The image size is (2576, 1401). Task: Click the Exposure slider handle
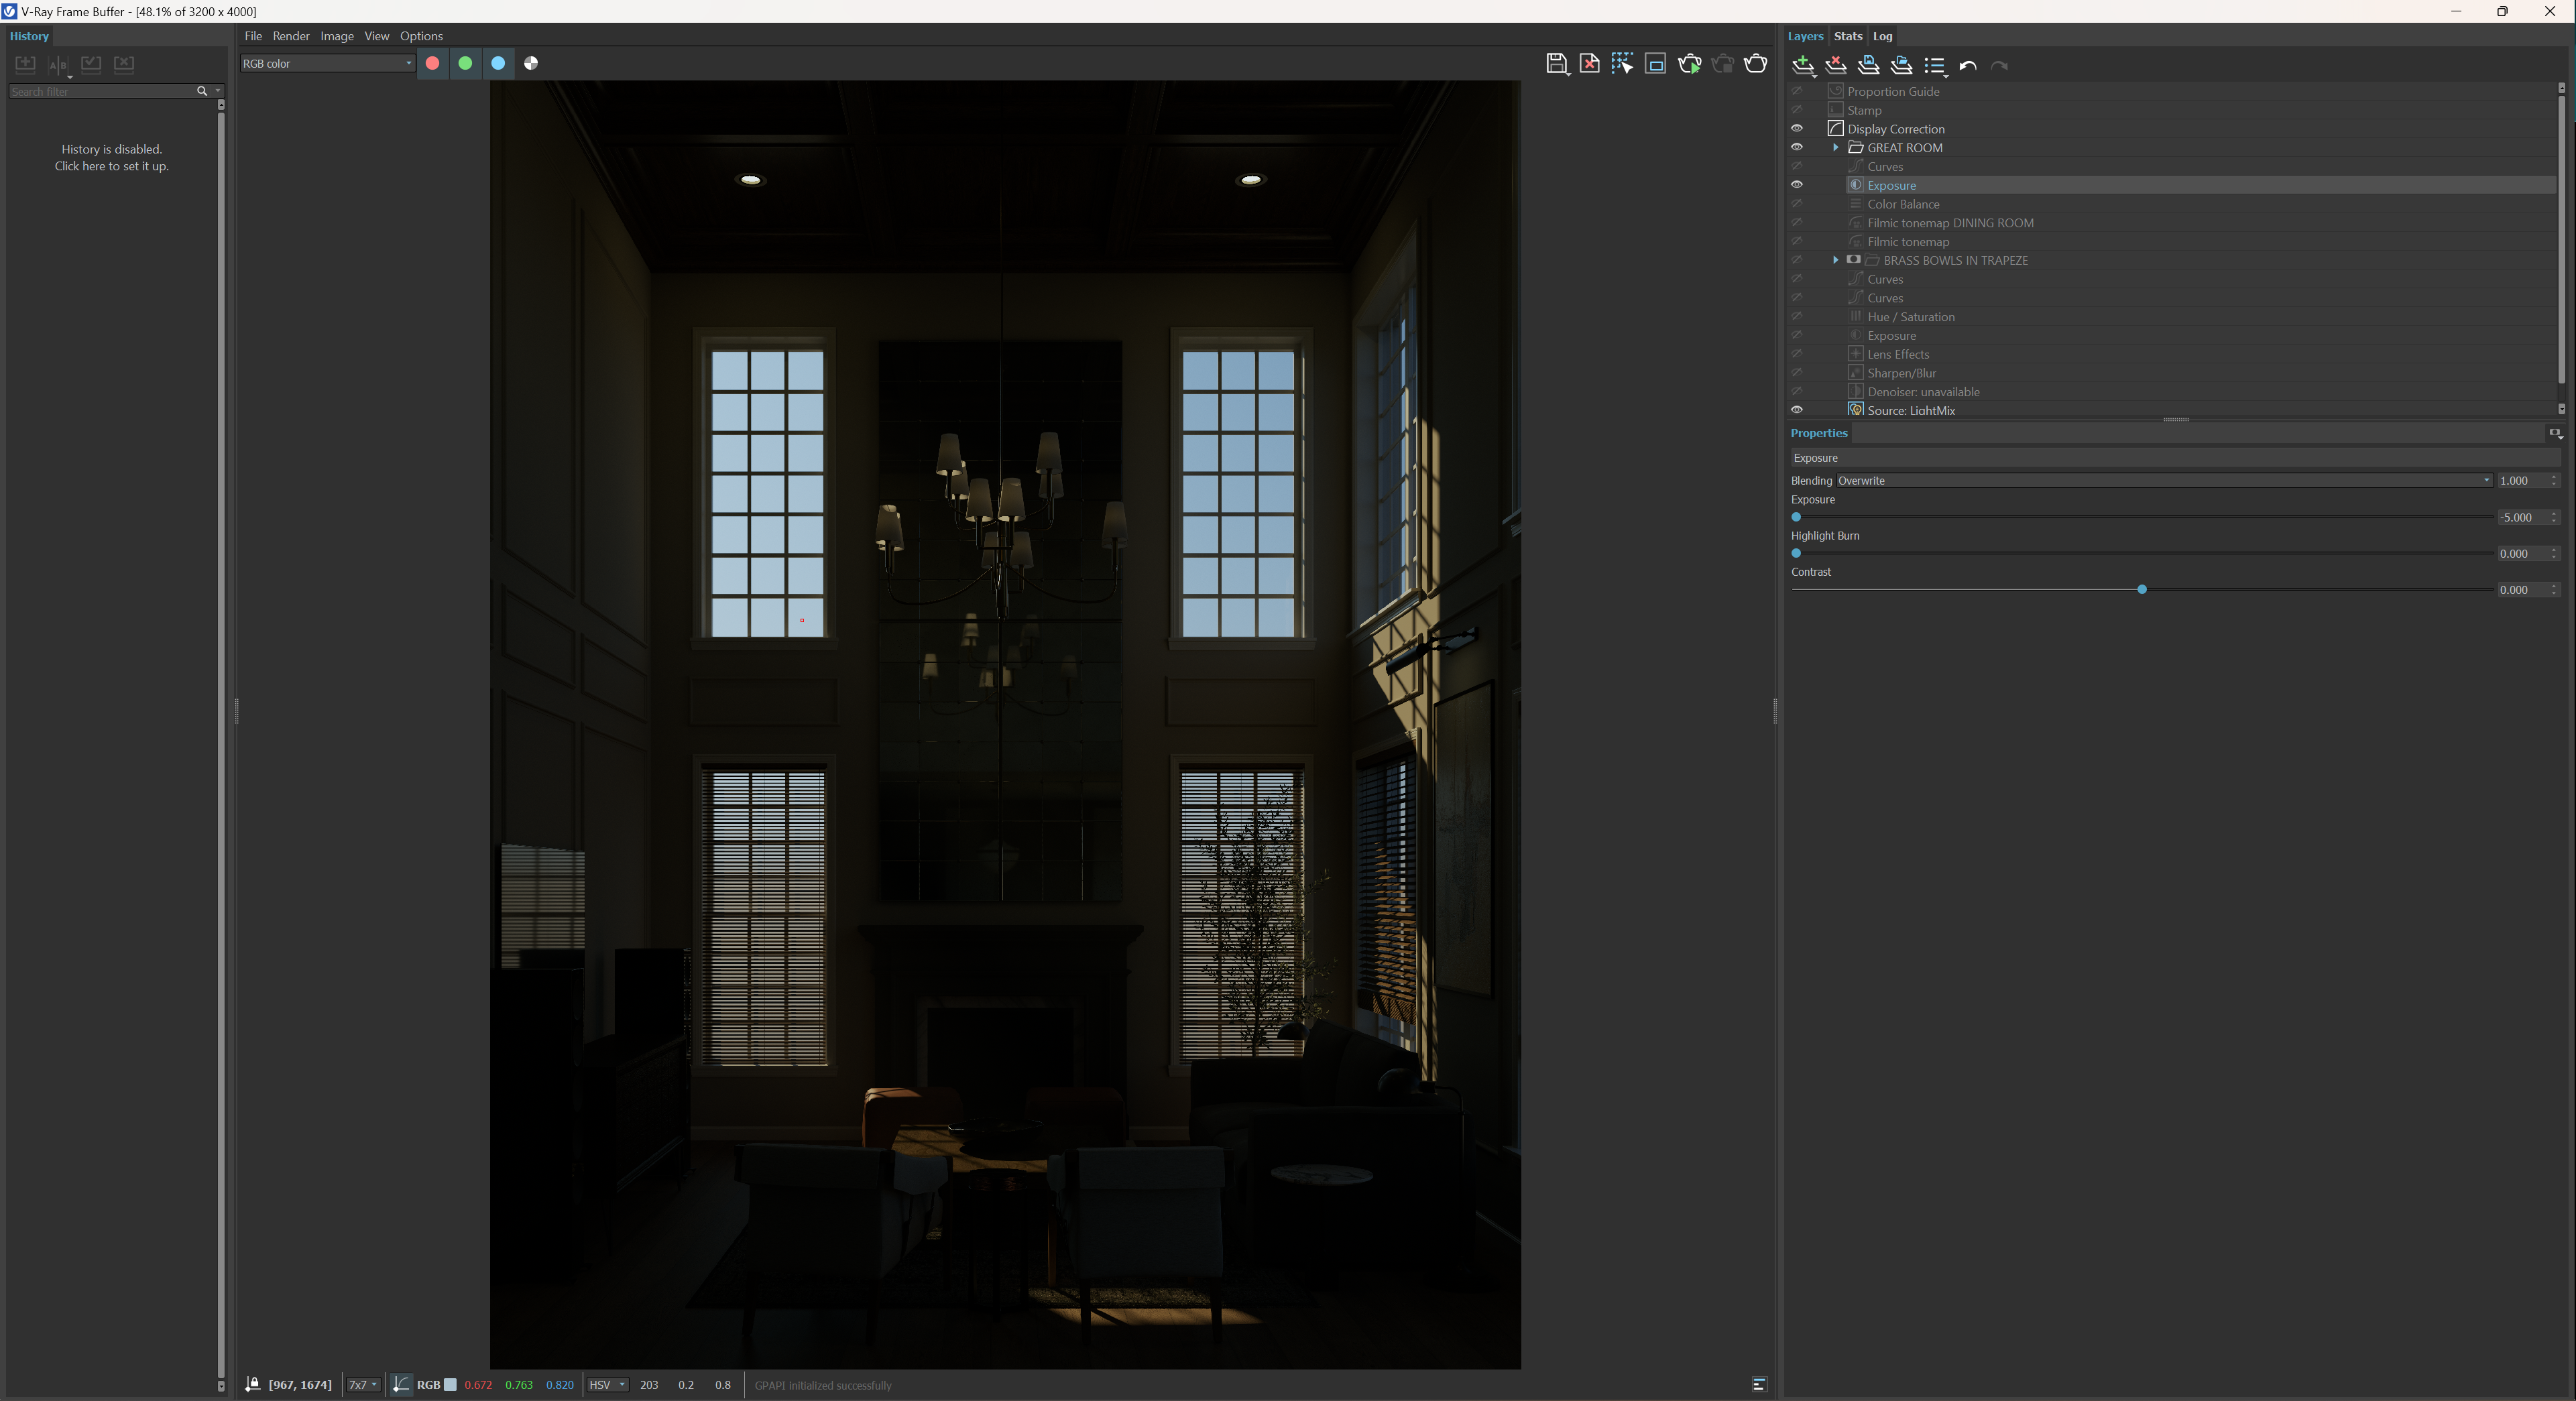[1796, 517]
